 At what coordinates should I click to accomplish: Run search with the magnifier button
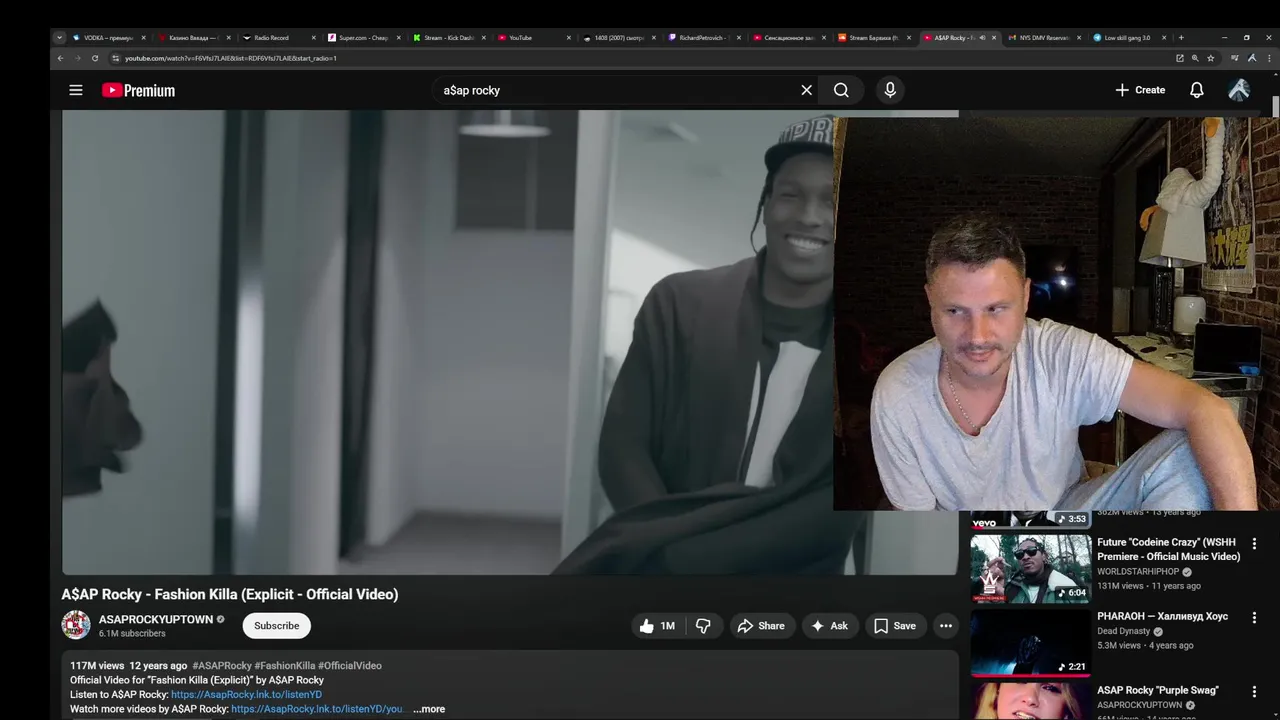pyautogui.click(x=841, y=90)
